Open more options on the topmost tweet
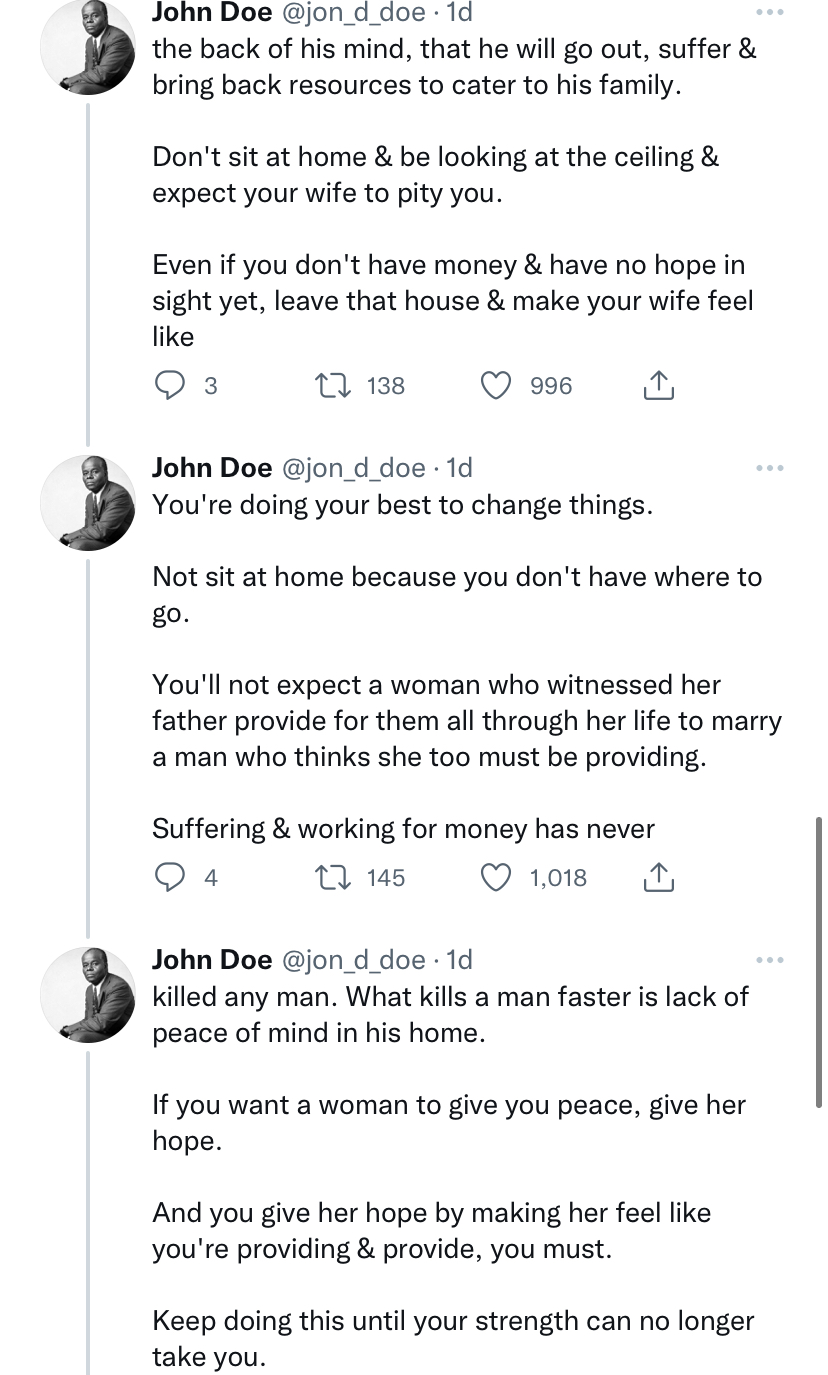The width and height of the screenshot is (828, 1375). point(768,13)
